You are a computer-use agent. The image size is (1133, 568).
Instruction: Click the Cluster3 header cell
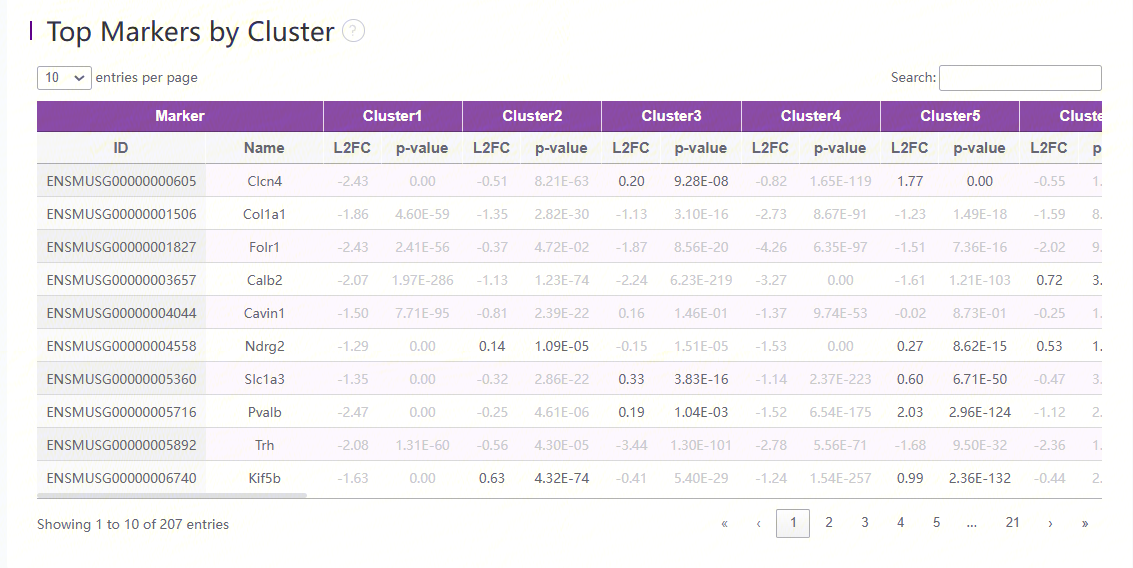tap(671, 116)
